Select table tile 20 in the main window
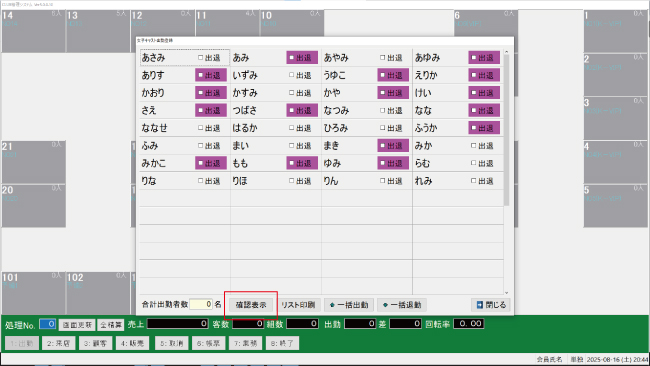Image resolution: width=650 pixels, height=366 pixels. [x=34, y=206]
